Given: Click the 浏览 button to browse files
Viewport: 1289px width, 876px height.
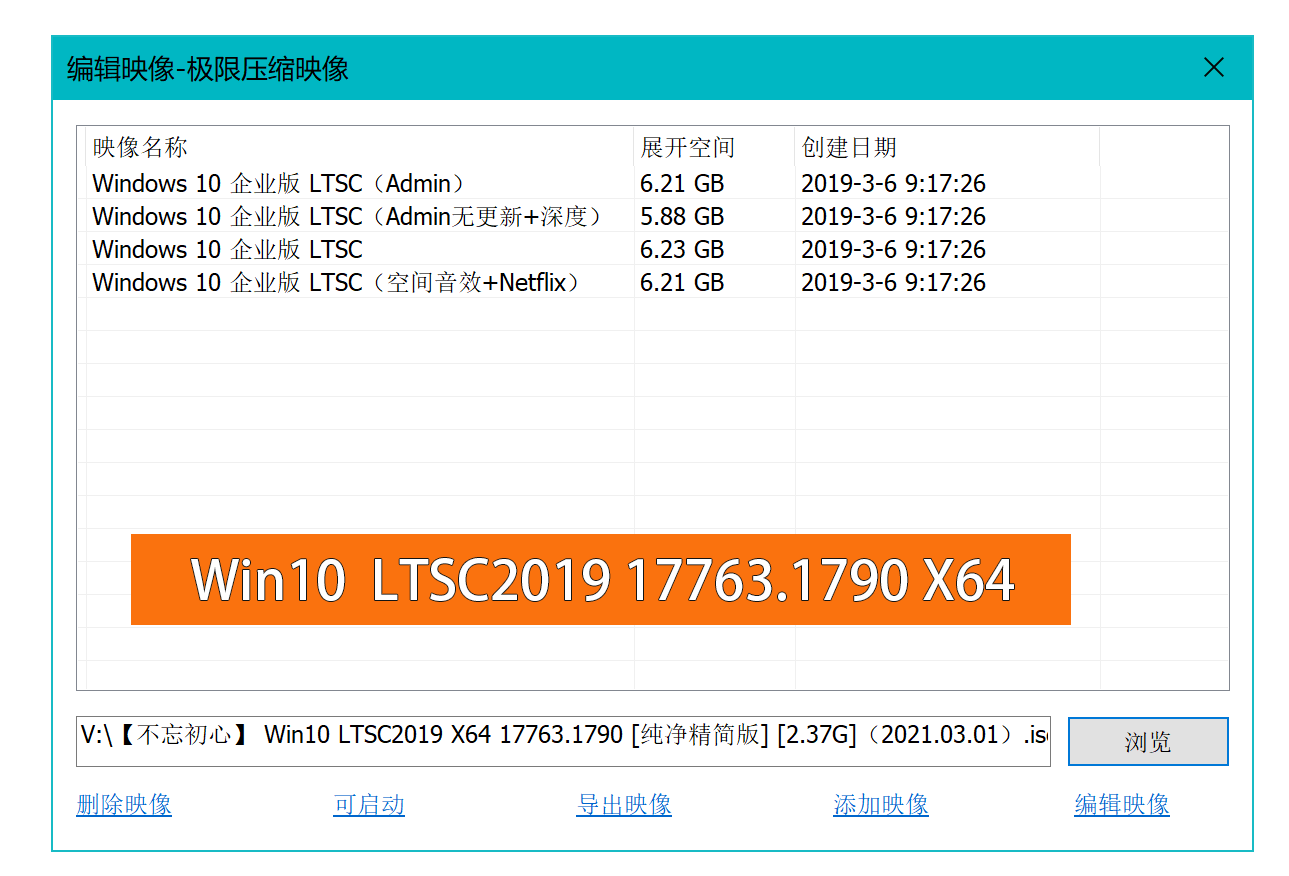Looking at the screenshot, I should click(x=1148, y=741).
